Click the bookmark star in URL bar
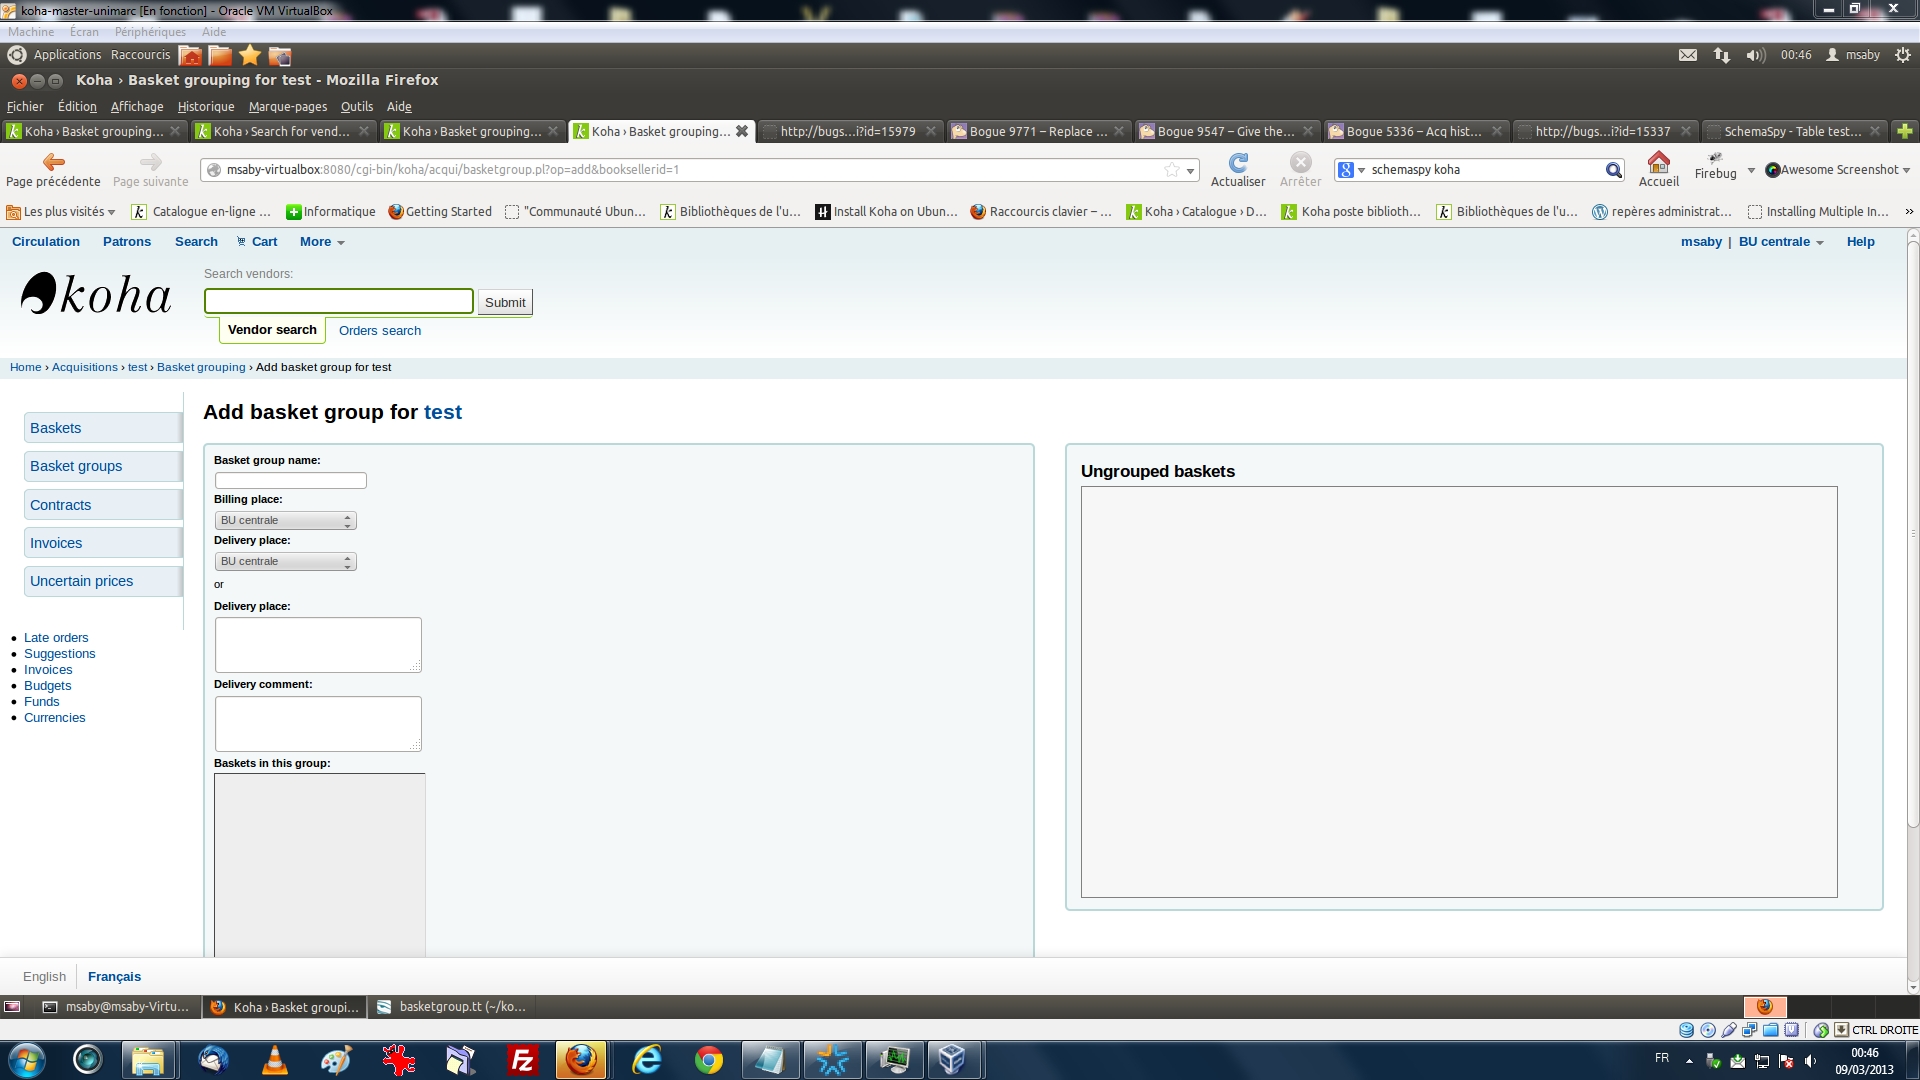This screenshot has width=1920, height=1080. (1171, 170)
